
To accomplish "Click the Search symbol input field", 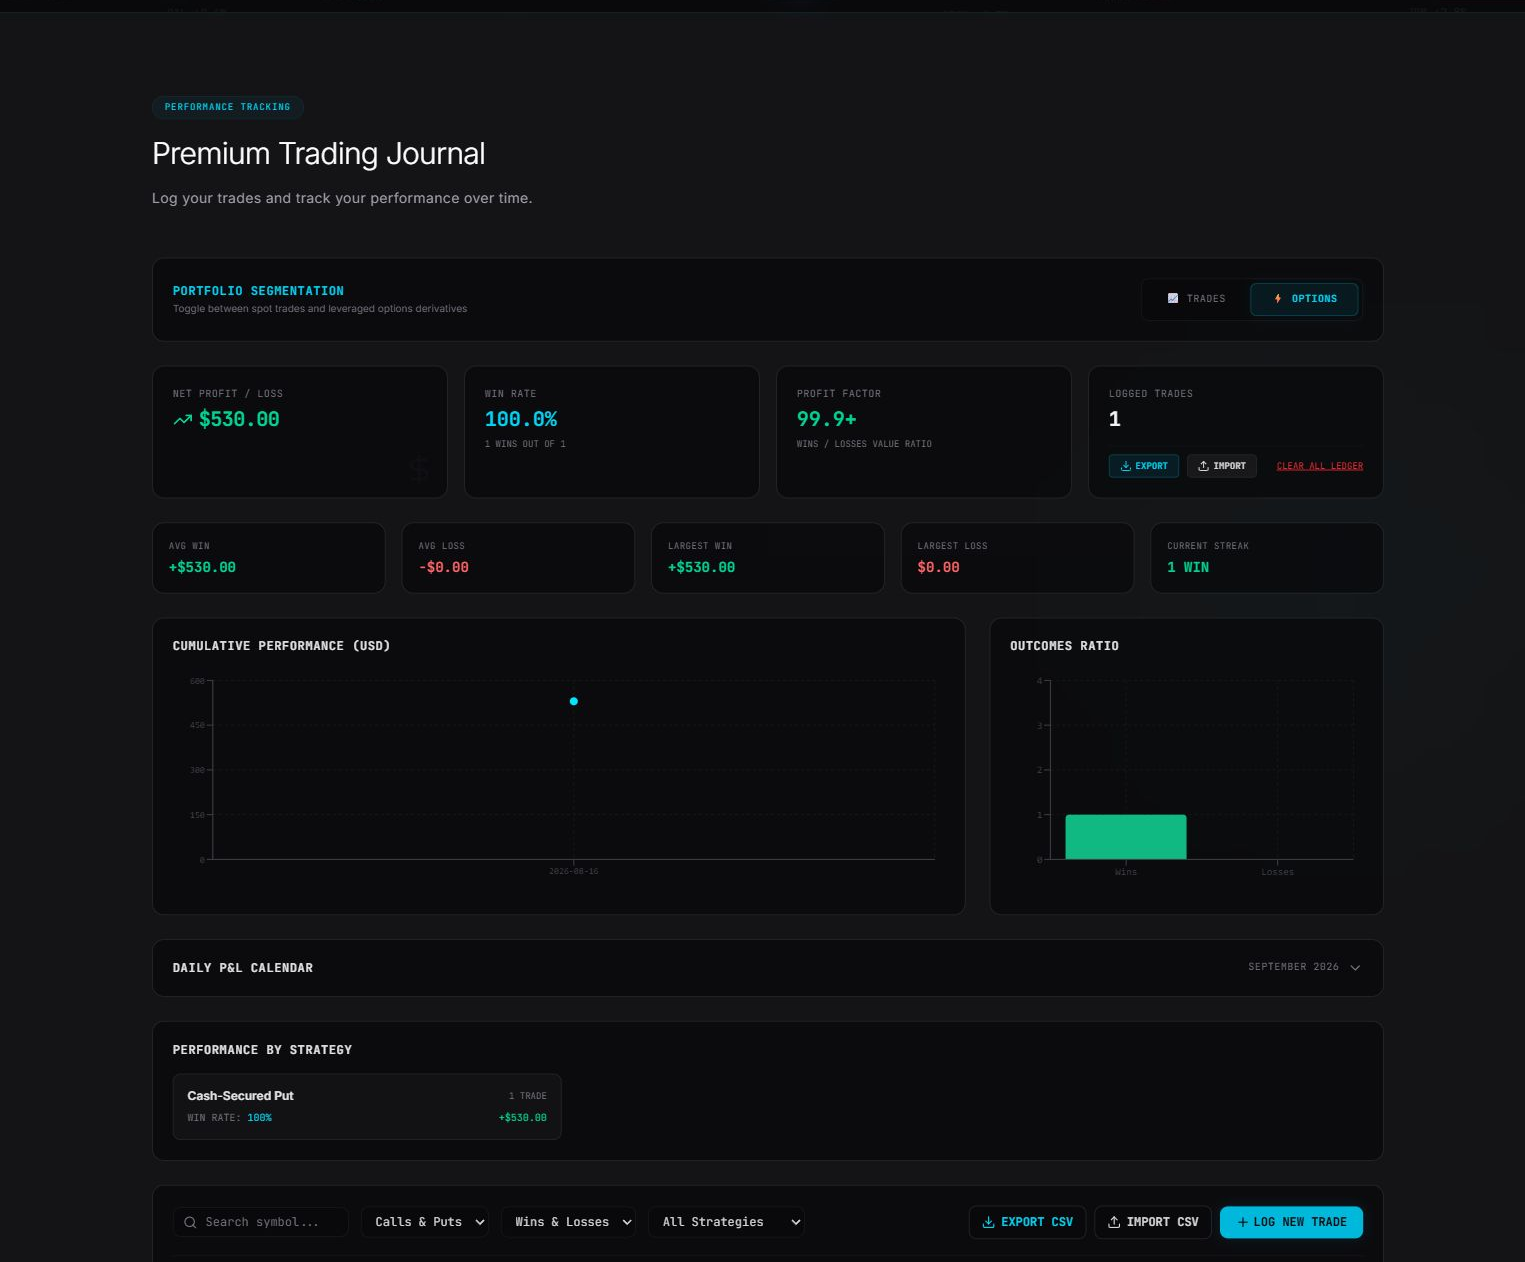I will (x=261, y=1222).
